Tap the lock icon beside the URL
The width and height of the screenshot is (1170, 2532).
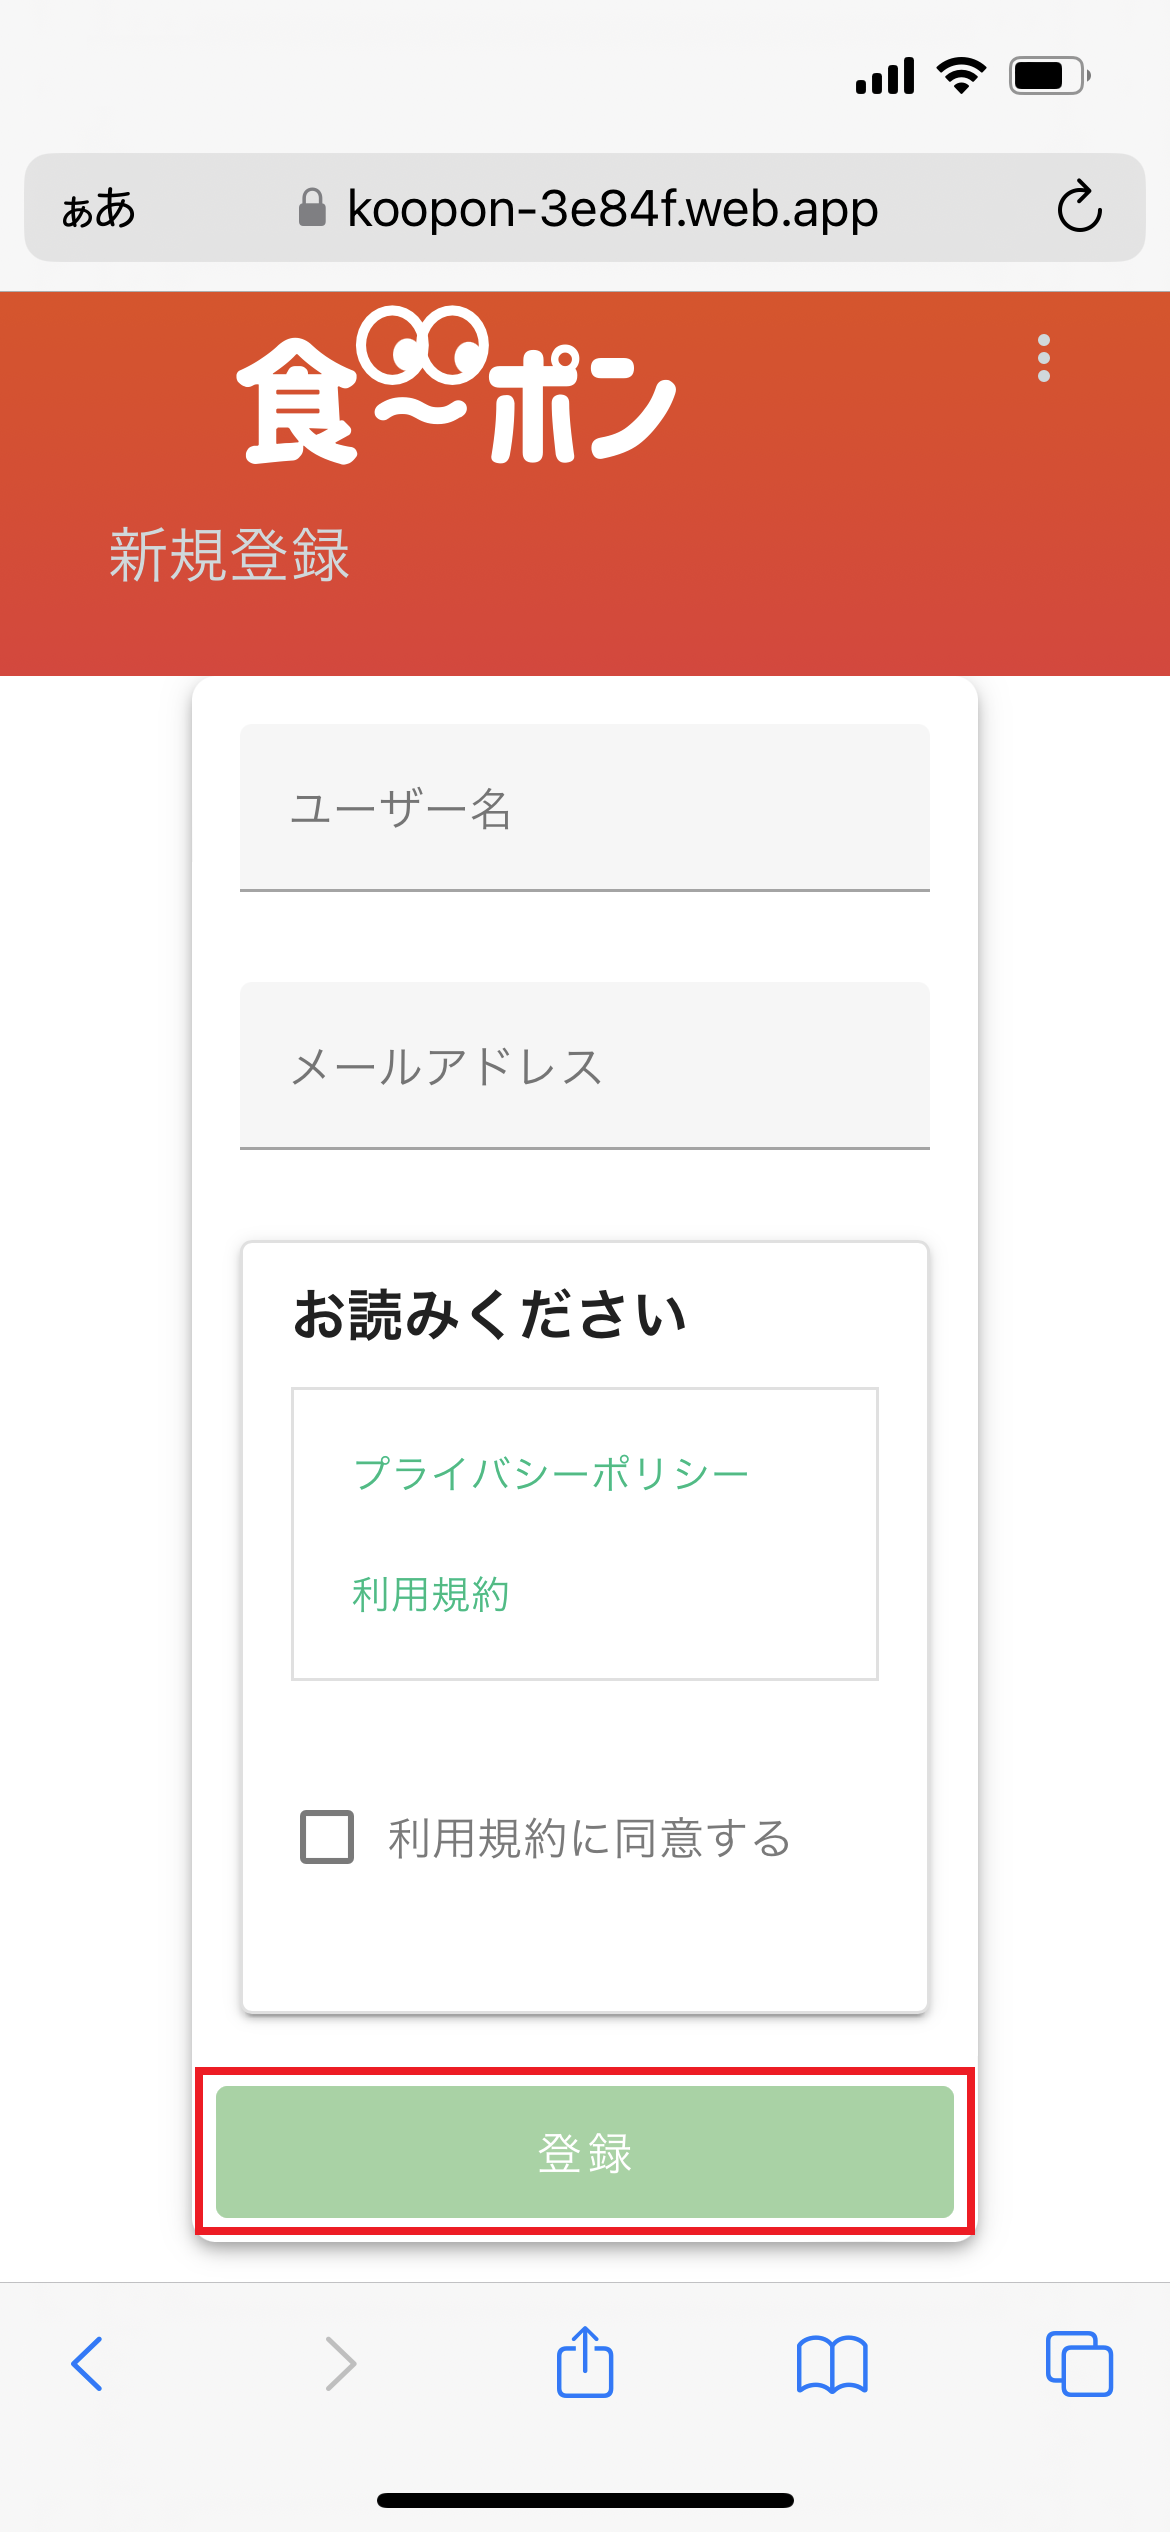point(312,208)
